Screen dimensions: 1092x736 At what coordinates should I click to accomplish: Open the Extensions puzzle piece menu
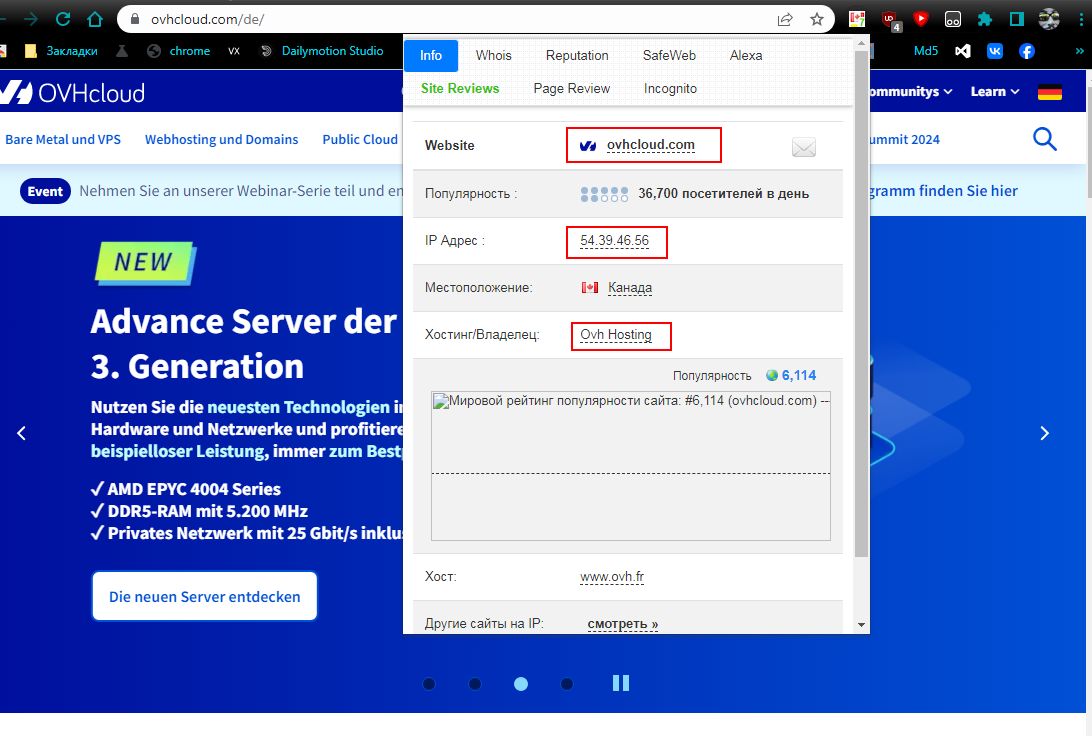coord(985,19)
